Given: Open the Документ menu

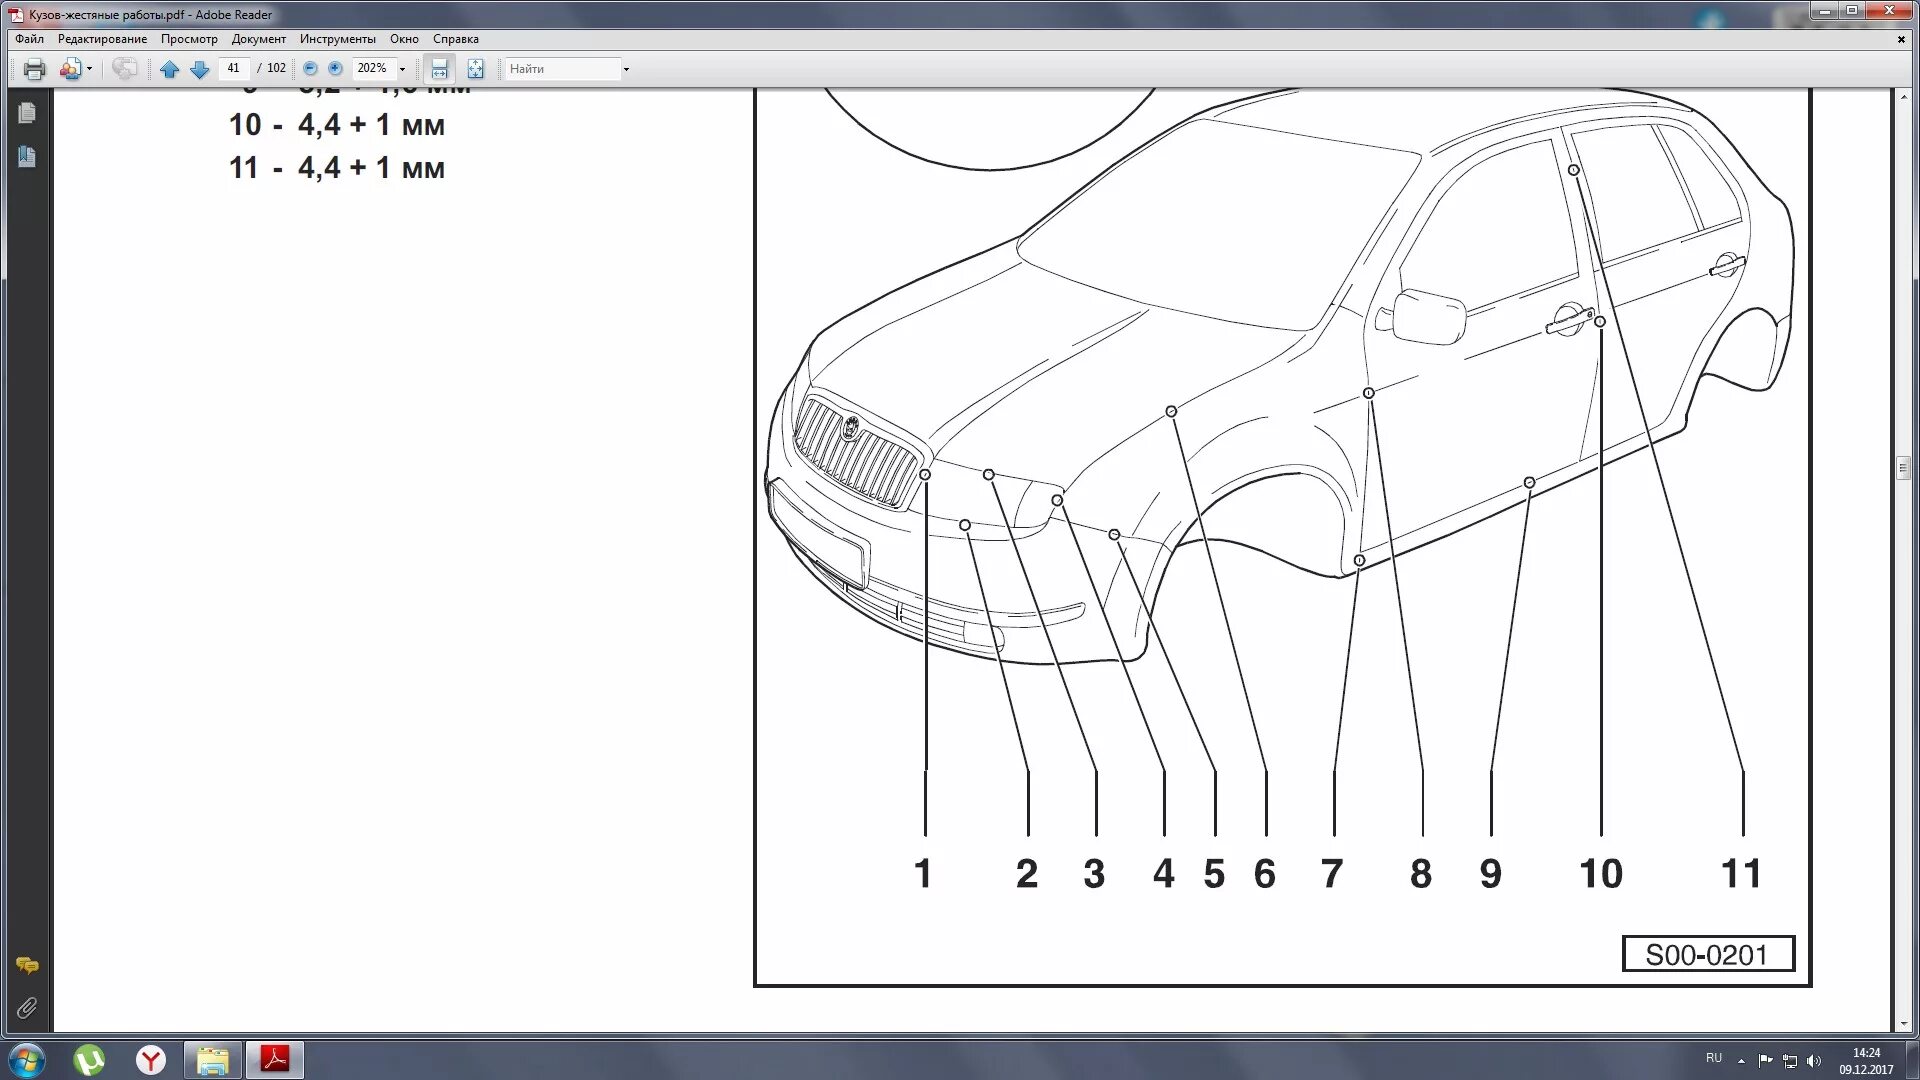Looking at the screenshot, I should click(x=258, y=39).
